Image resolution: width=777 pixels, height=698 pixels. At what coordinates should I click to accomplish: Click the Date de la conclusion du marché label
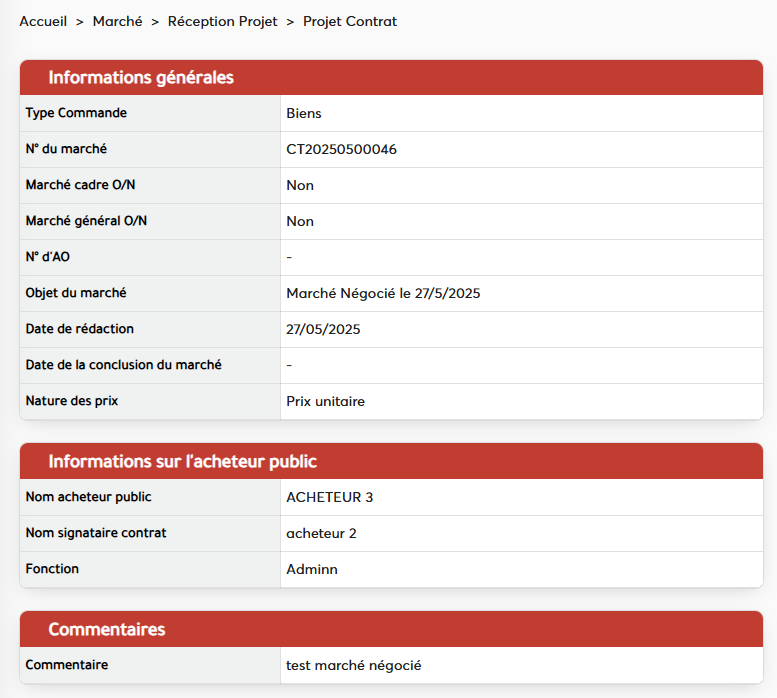[123, 365]
